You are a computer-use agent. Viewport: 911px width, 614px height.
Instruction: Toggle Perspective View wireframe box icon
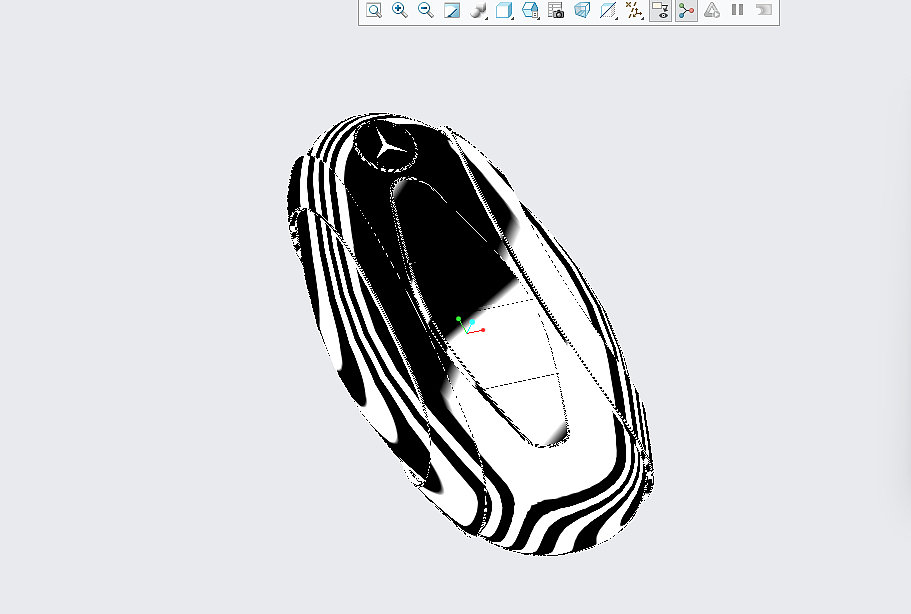pyautogui.click(x=582, y=11)
